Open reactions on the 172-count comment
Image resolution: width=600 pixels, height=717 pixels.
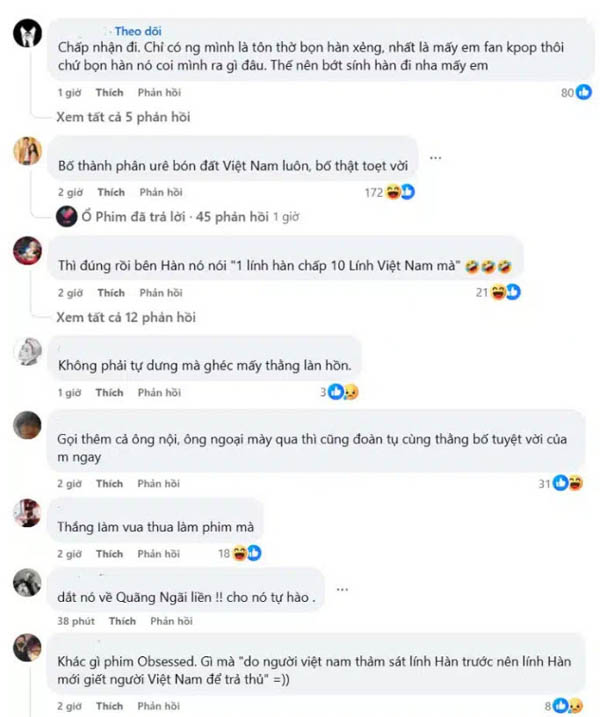[400, 192]
